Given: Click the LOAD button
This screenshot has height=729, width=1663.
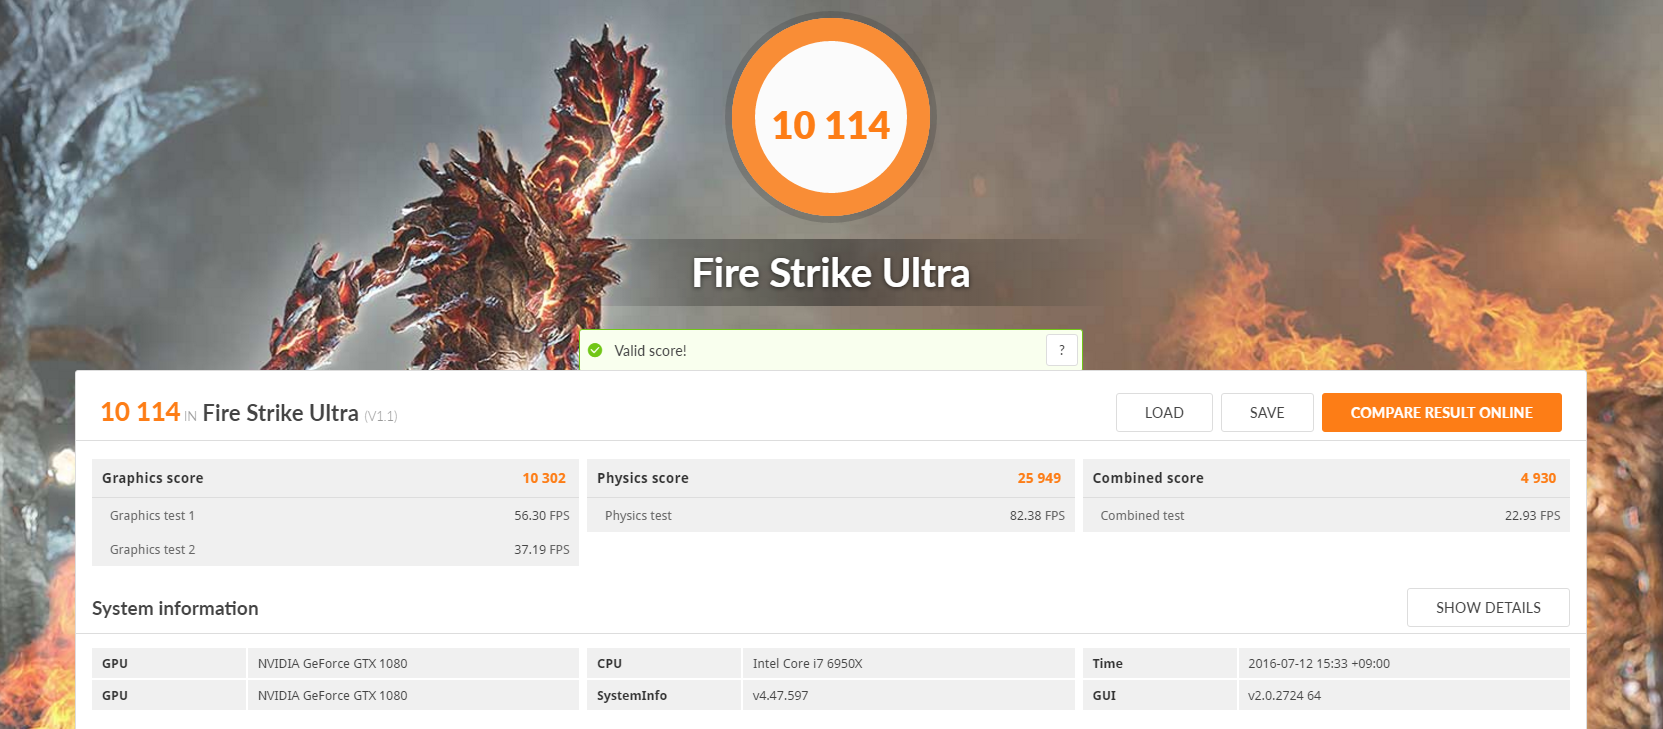Looking at the screenshot, I should click(1164, 412).
